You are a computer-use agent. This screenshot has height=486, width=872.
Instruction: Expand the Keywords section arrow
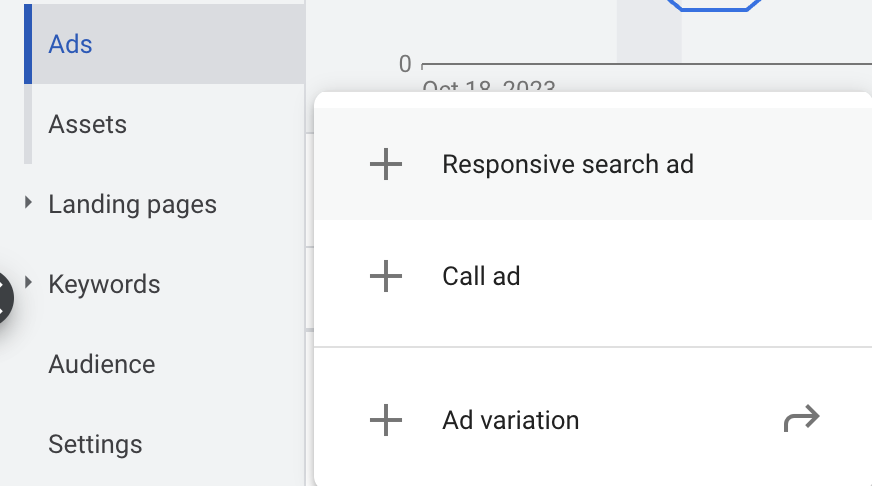pyautogui.click(x=29, y=283)
